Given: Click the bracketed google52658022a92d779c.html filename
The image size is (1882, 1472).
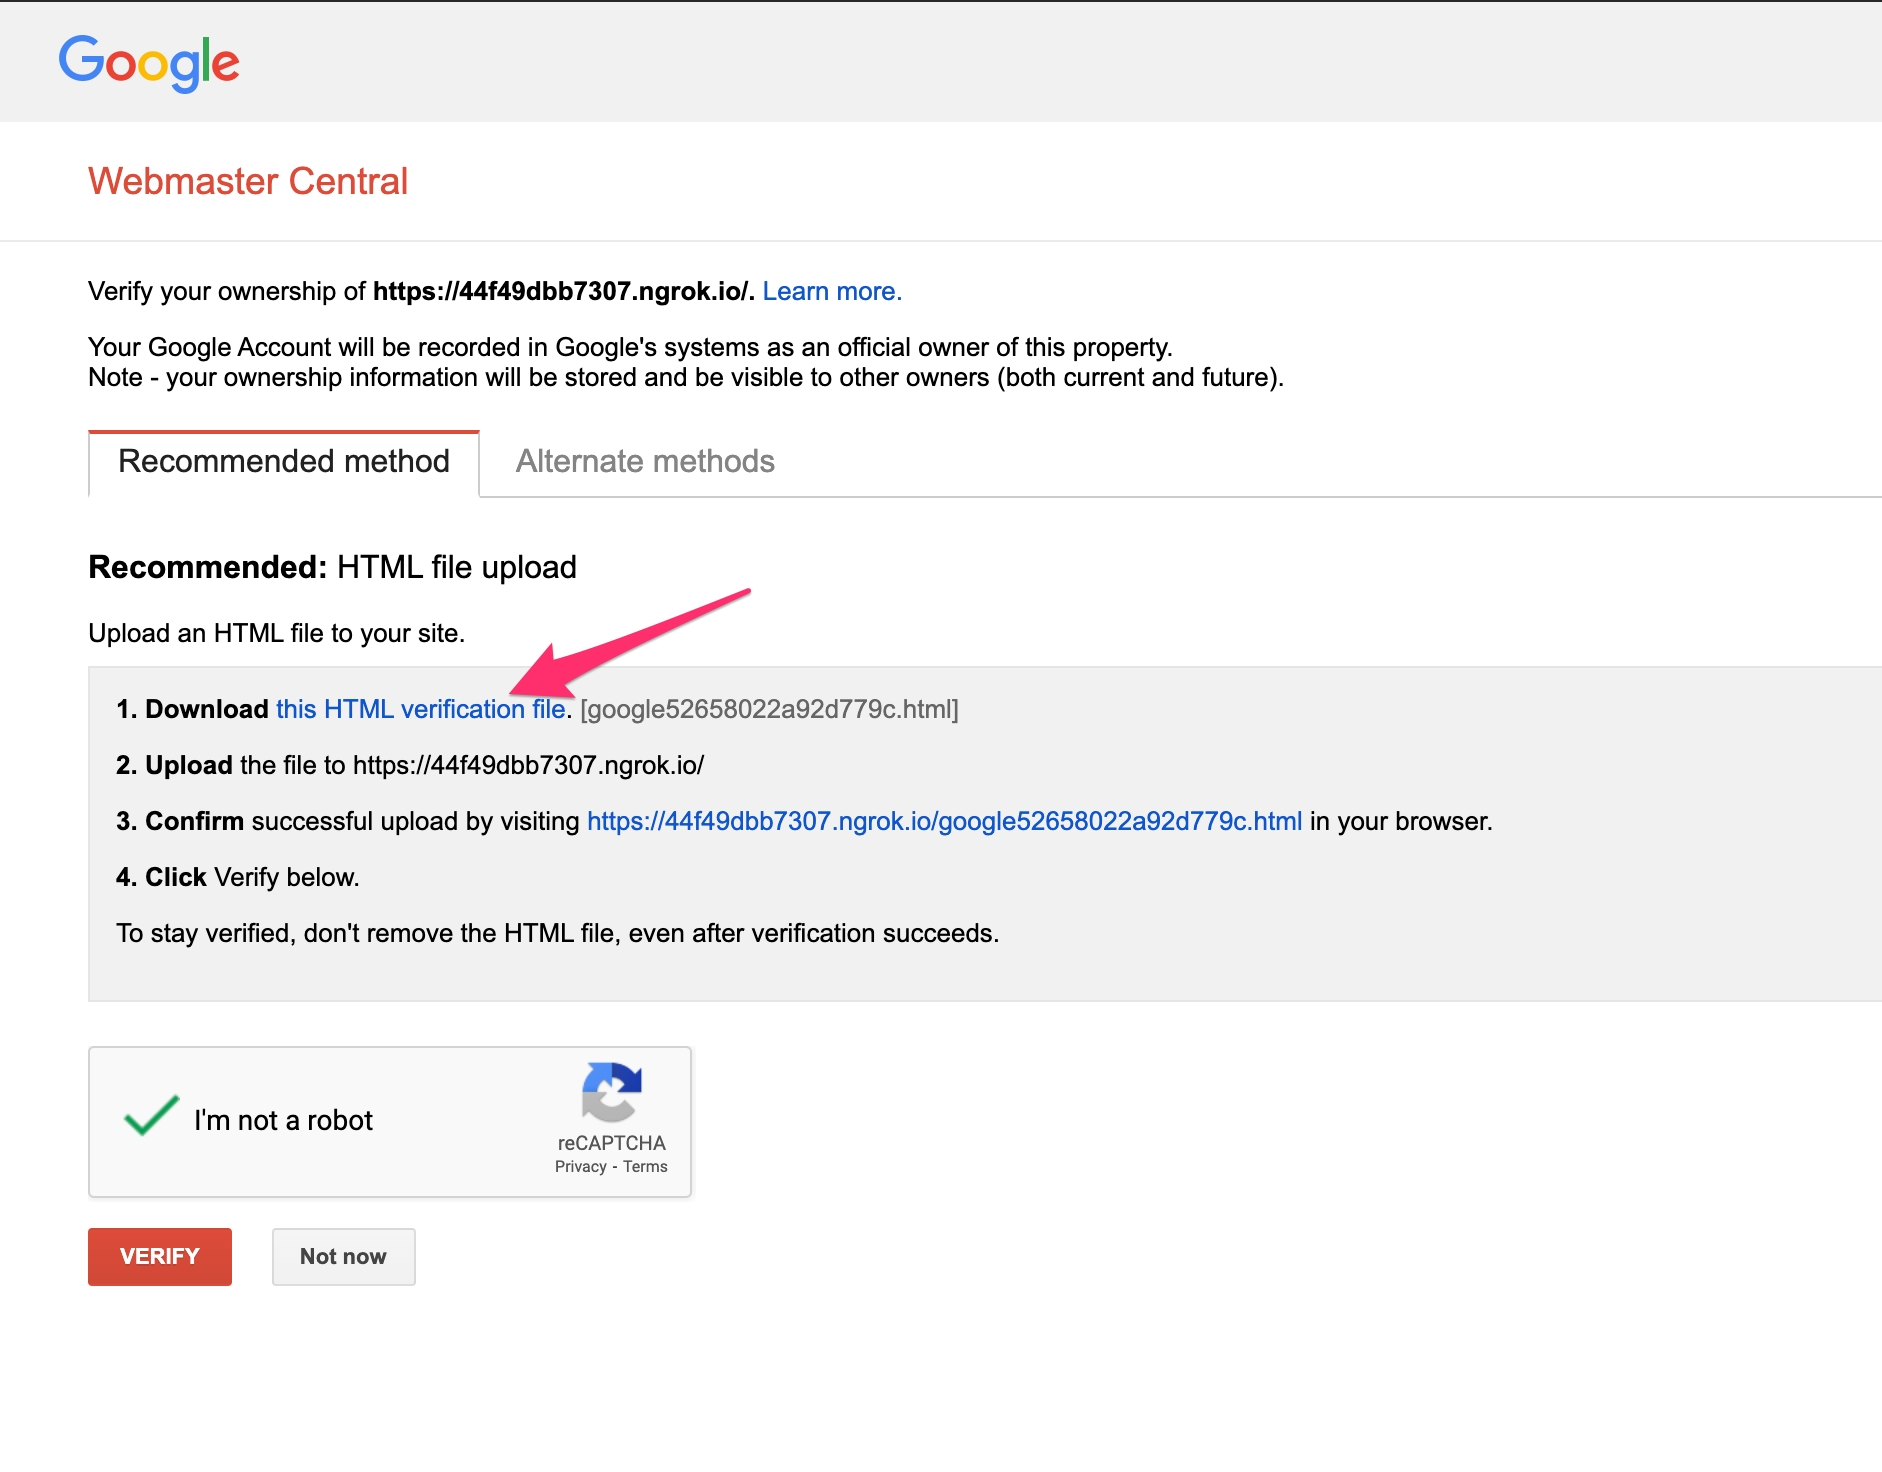Looking at the screenshot, I should [769, 709].
